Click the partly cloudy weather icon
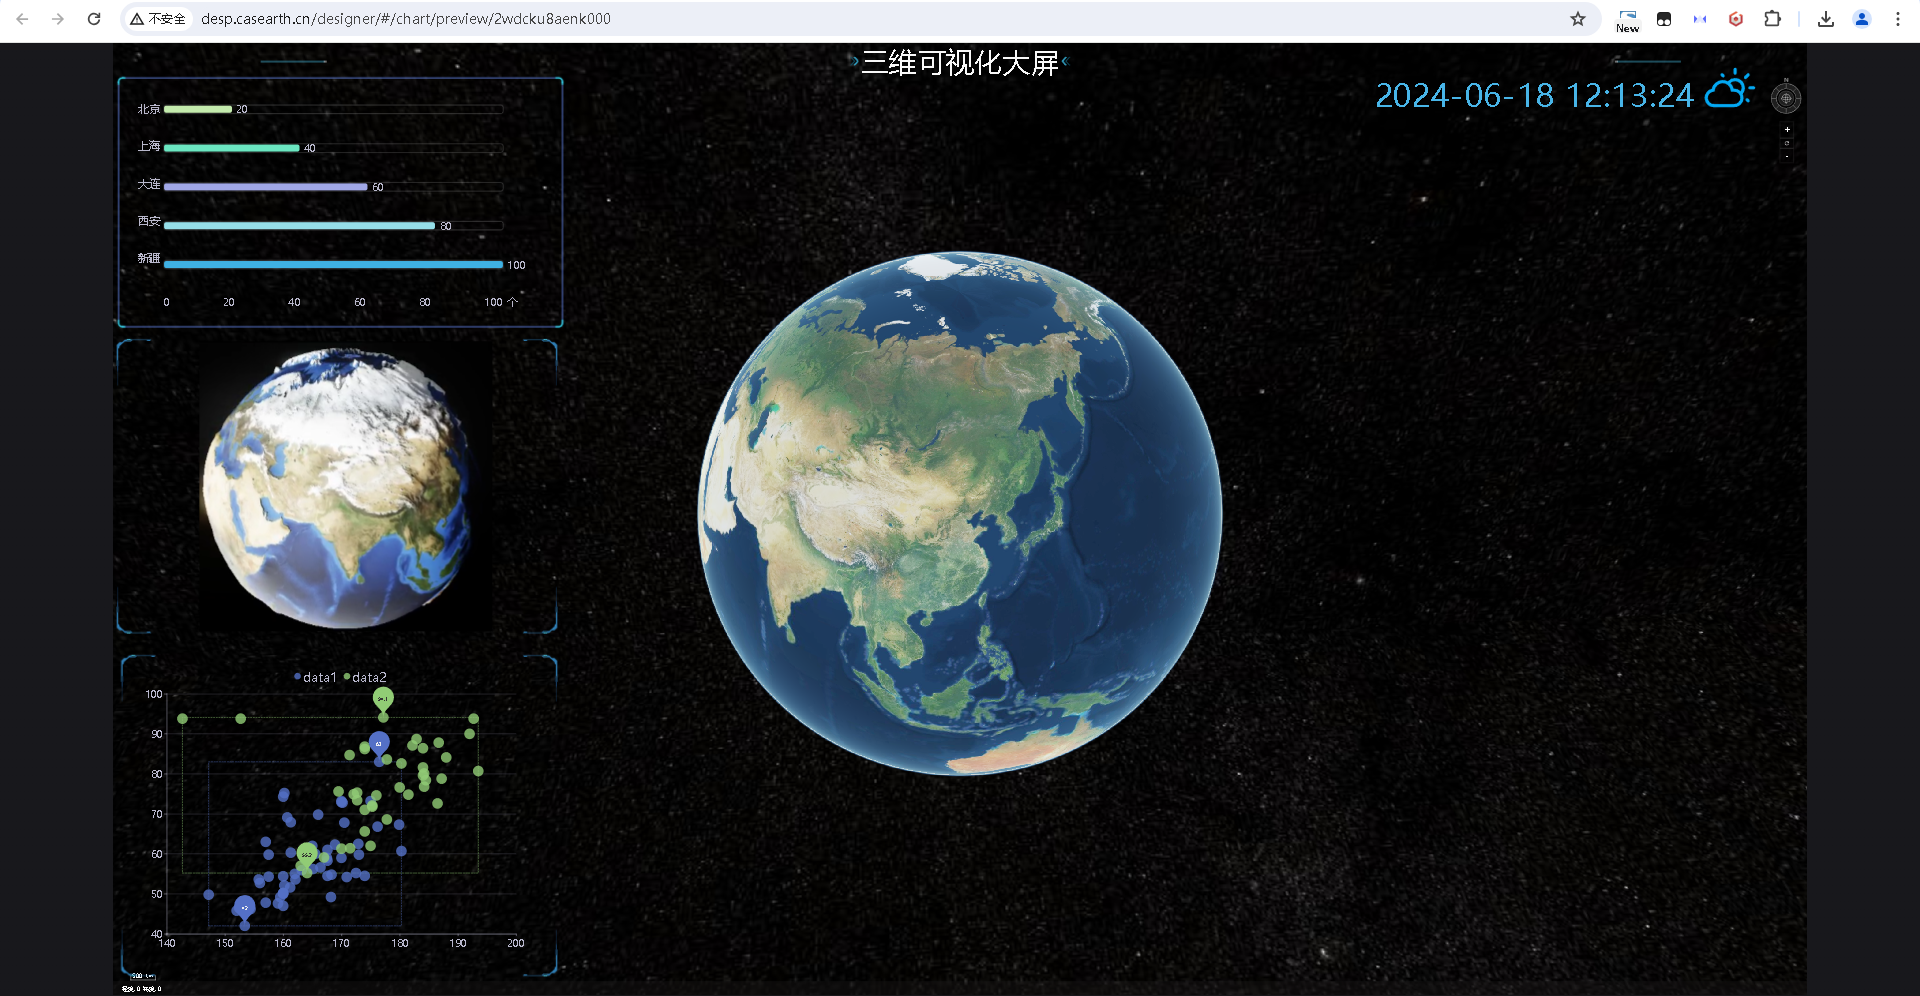 1729,90
